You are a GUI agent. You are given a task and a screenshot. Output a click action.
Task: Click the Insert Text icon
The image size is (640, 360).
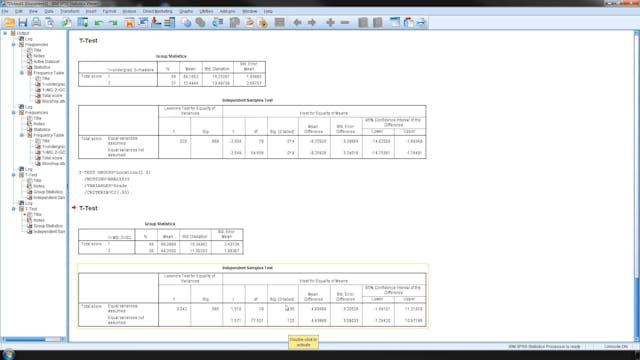click(x=421, y=22)
